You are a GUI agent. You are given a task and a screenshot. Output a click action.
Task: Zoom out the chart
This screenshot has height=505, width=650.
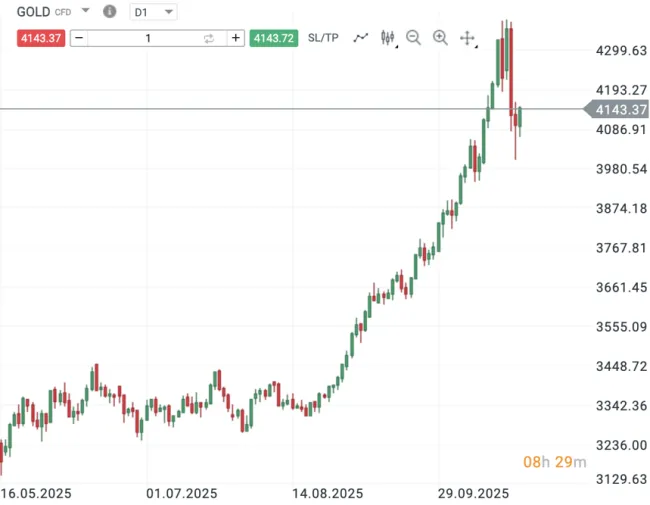[x=414, y=38]
